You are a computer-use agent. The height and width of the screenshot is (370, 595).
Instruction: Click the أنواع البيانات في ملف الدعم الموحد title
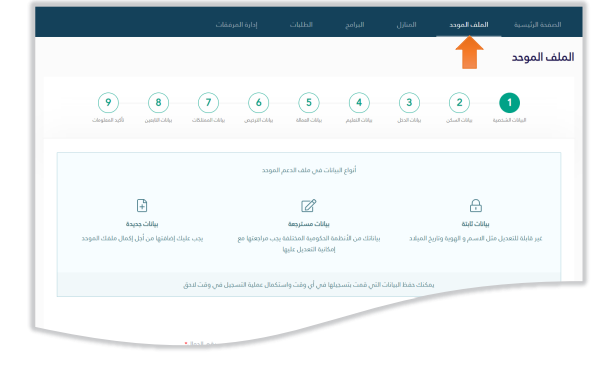(309, 170)
